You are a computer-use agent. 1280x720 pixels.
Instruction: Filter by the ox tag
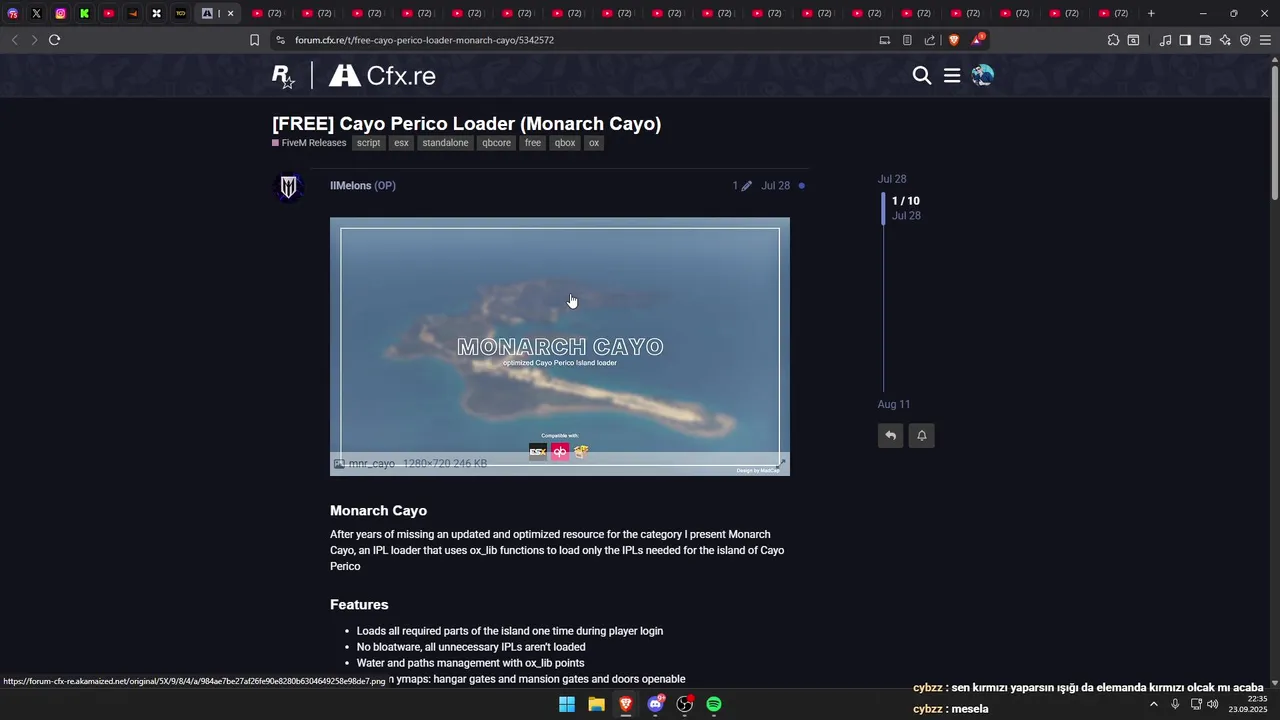594,143
